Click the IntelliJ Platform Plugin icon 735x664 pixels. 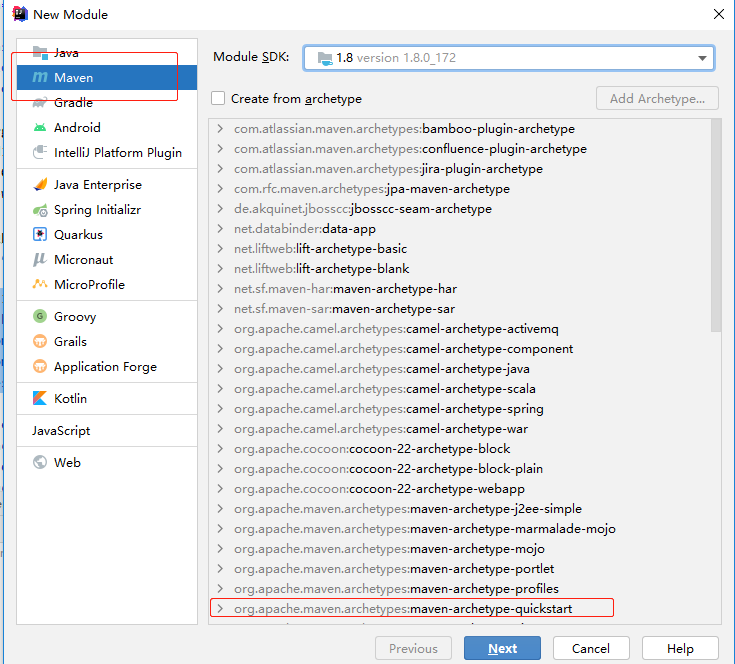click(40, 152)
